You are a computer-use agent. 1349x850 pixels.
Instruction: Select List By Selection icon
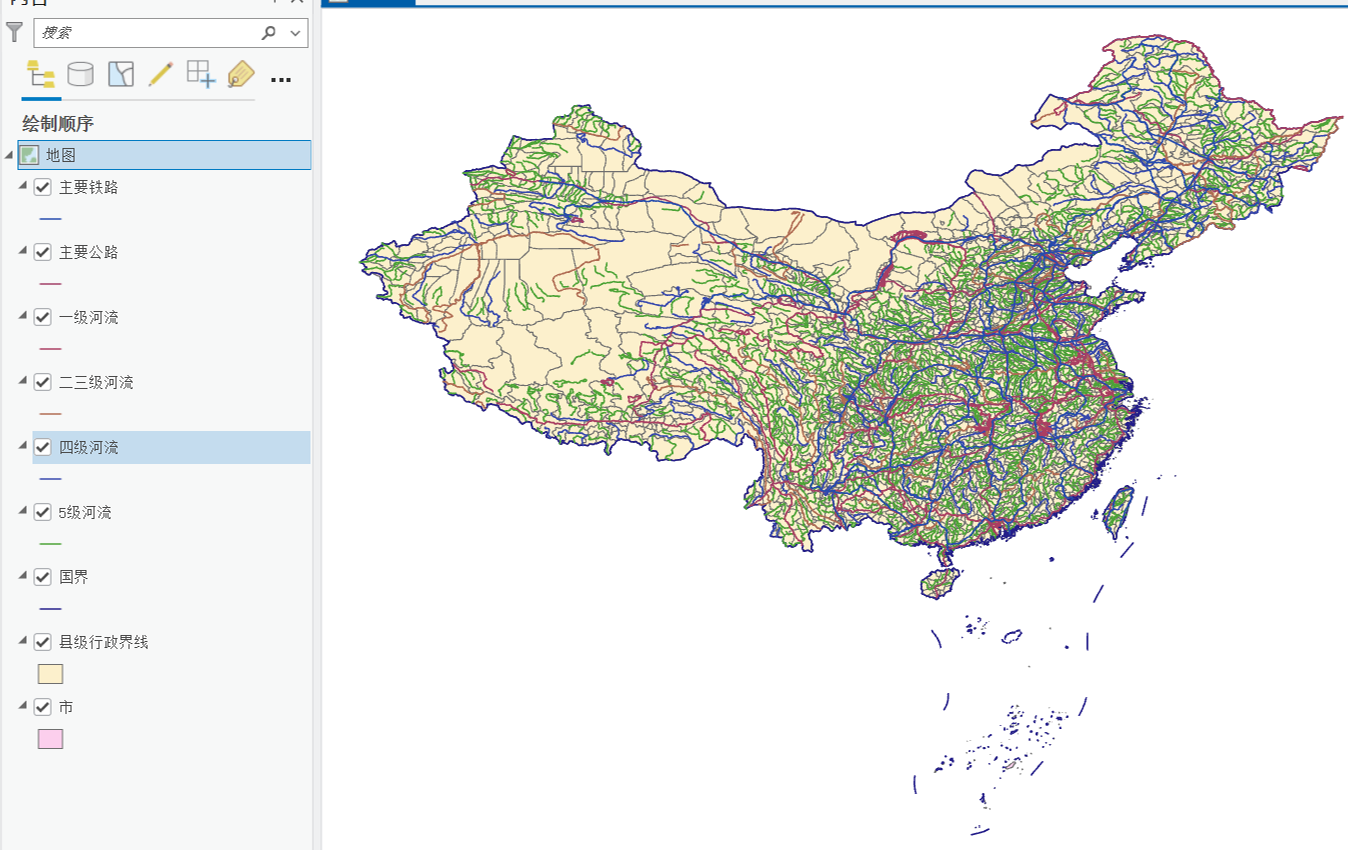click(x=121, y=74)
